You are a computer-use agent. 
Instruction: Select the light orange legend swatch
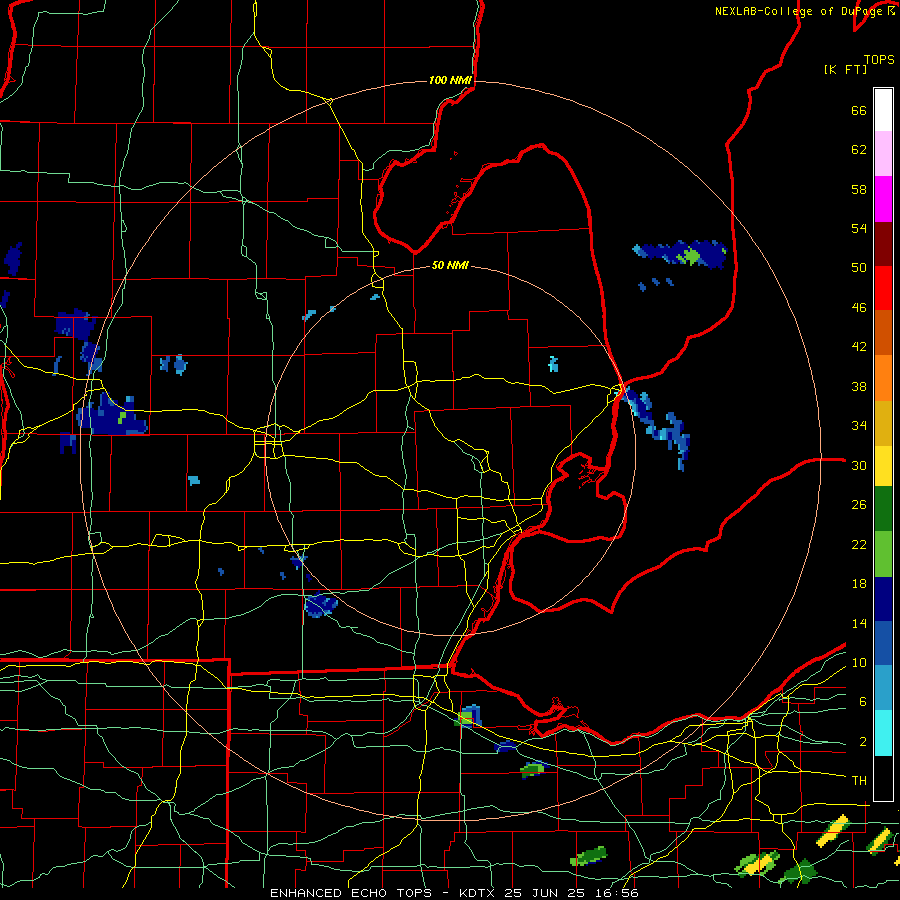(x=883, y=378)
